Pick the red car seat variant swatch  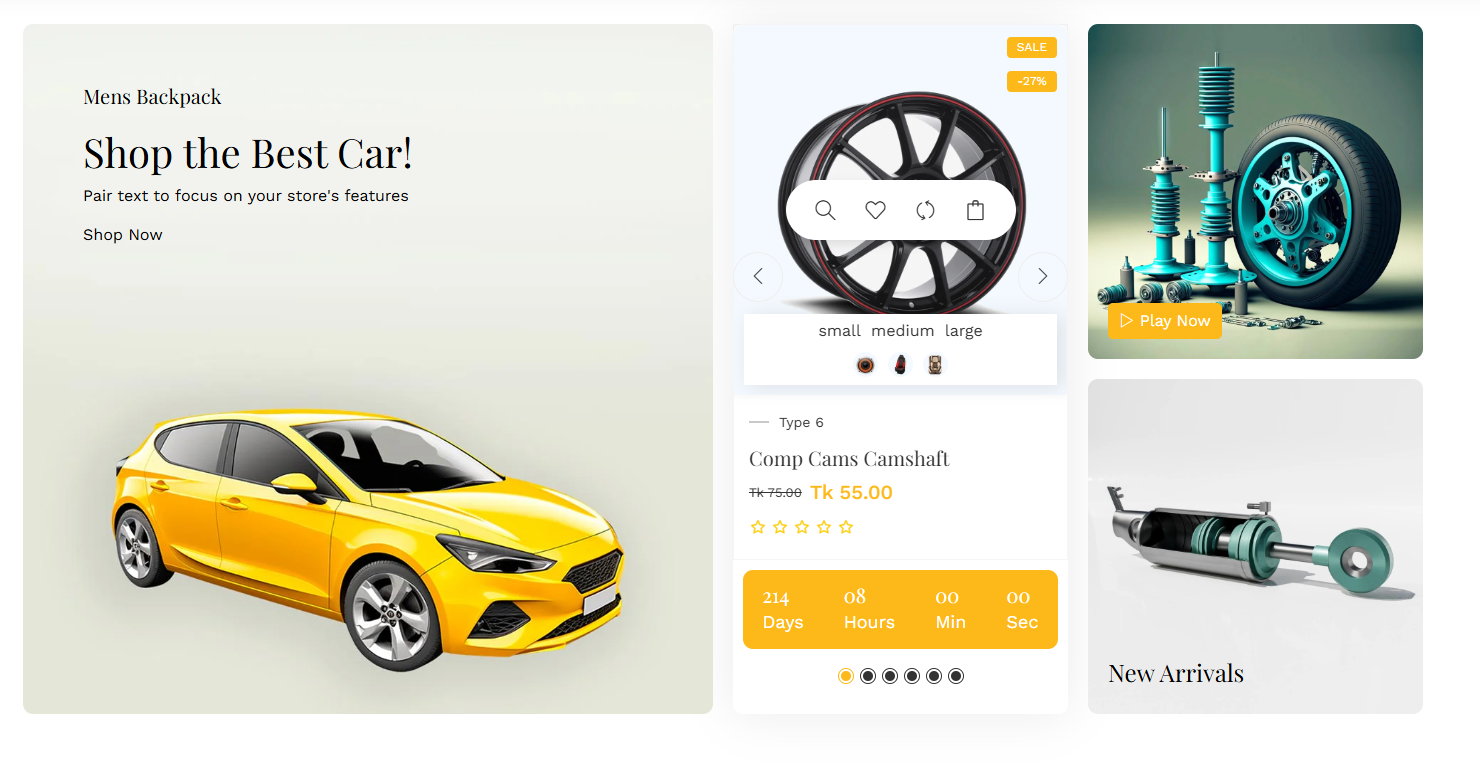tap(900, 365)
